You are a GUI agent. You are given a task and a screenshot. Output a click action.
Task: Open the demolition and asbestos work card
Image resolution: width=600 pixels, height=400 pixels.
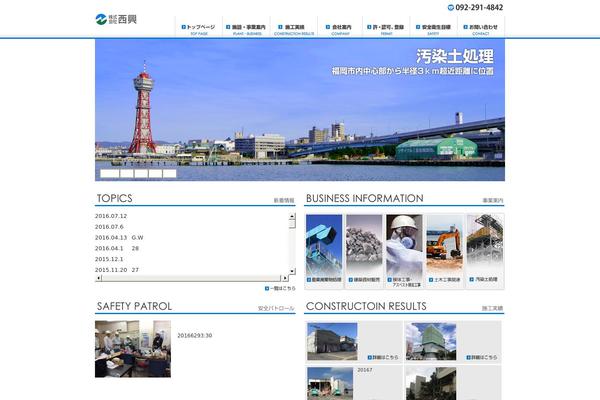click(x=404, y=251)
